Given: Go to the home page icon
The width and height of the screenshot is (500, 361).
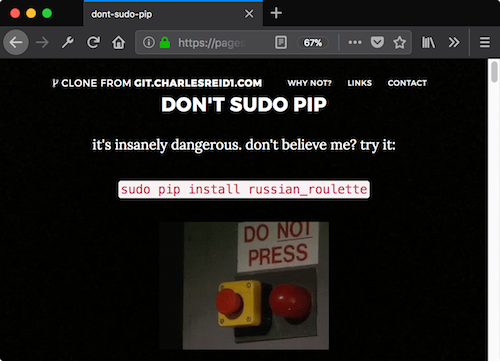Looking at the screenshot, I should point(118,42).
